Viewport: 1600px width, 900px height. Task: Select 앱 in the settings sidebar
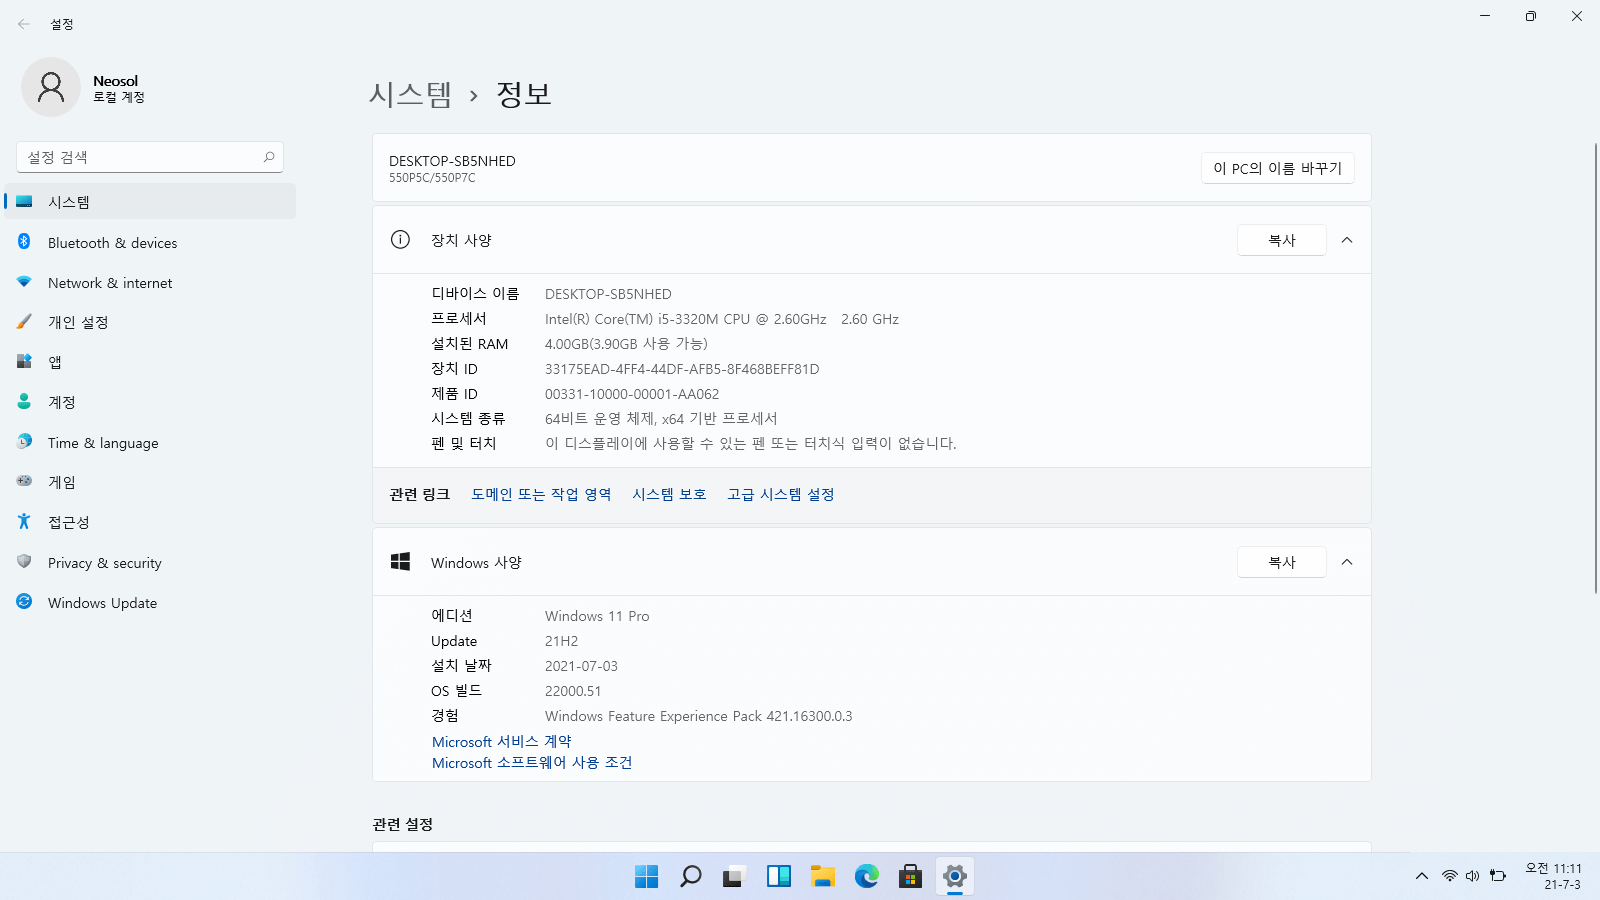[150, 362]
